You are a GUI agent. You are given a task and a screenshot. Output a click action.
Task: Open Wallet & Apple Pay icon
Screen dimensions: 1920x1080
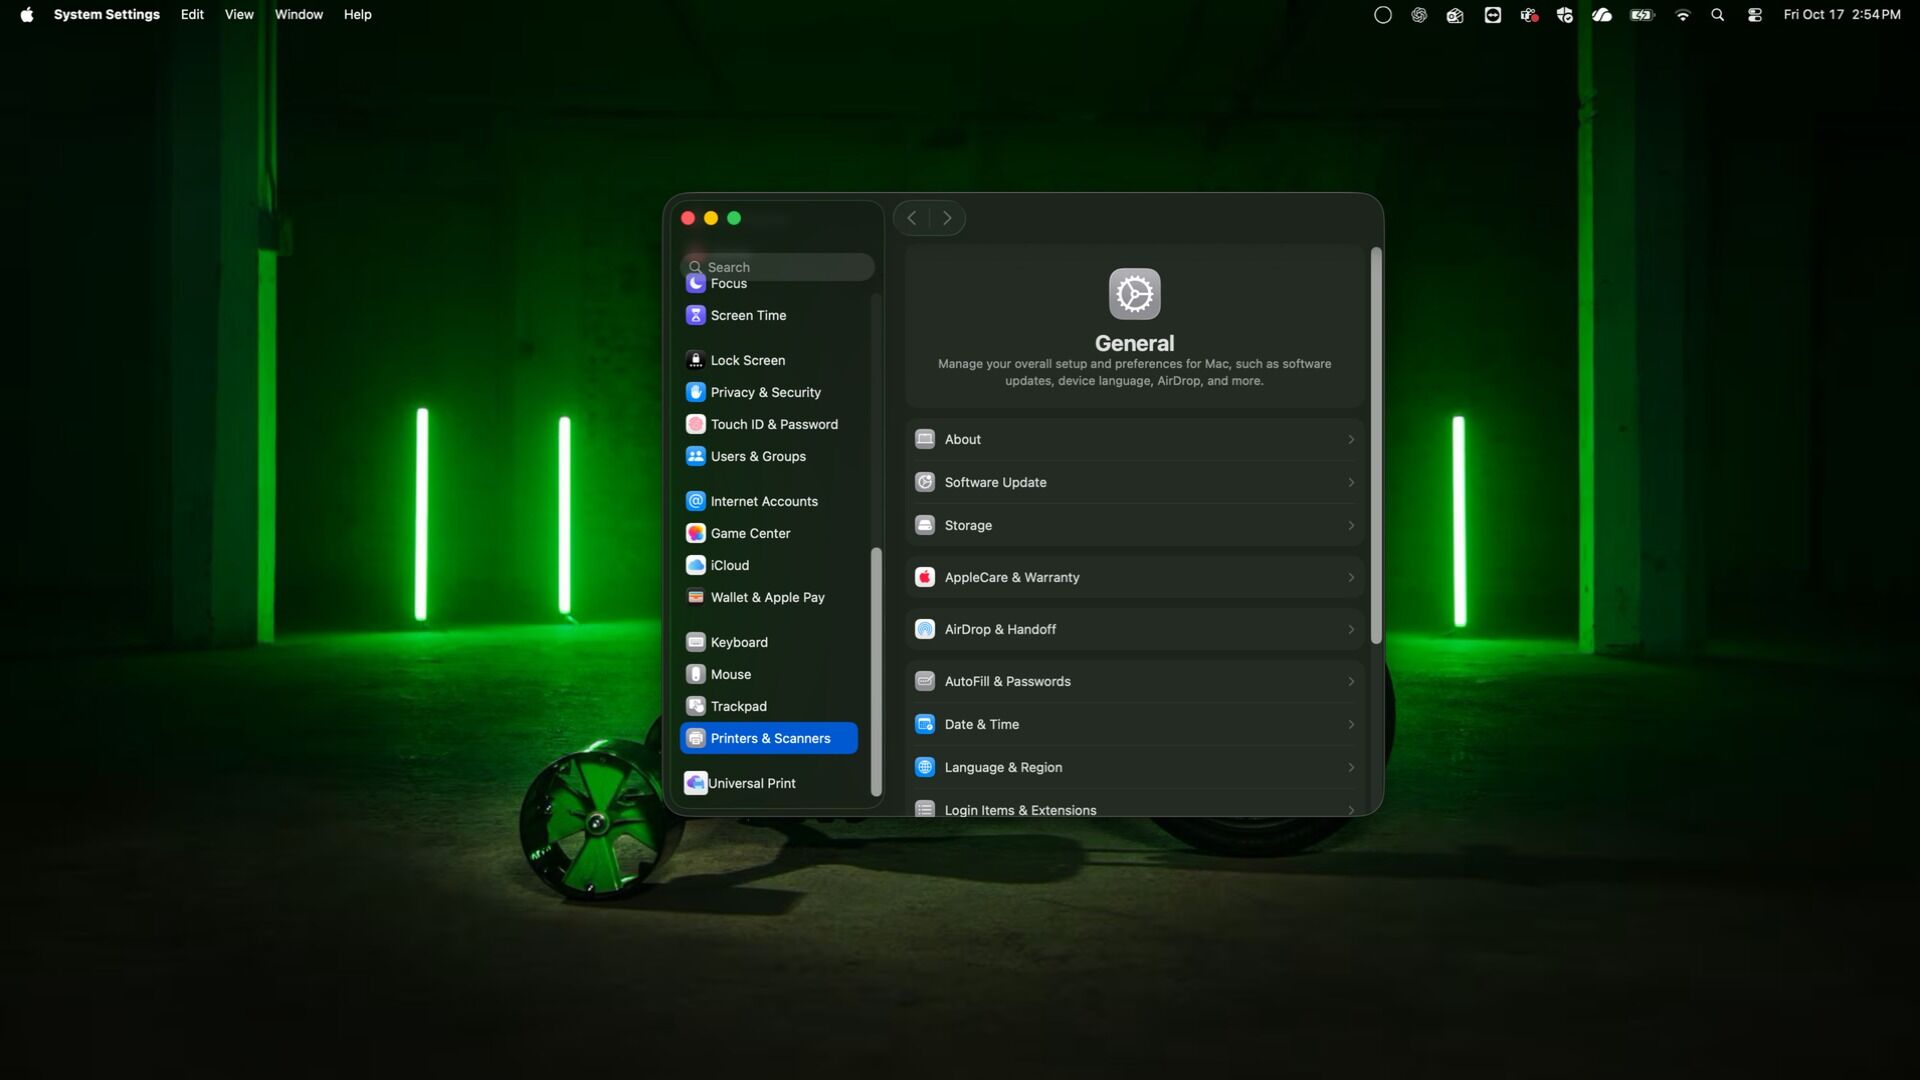tap(696, 597)
